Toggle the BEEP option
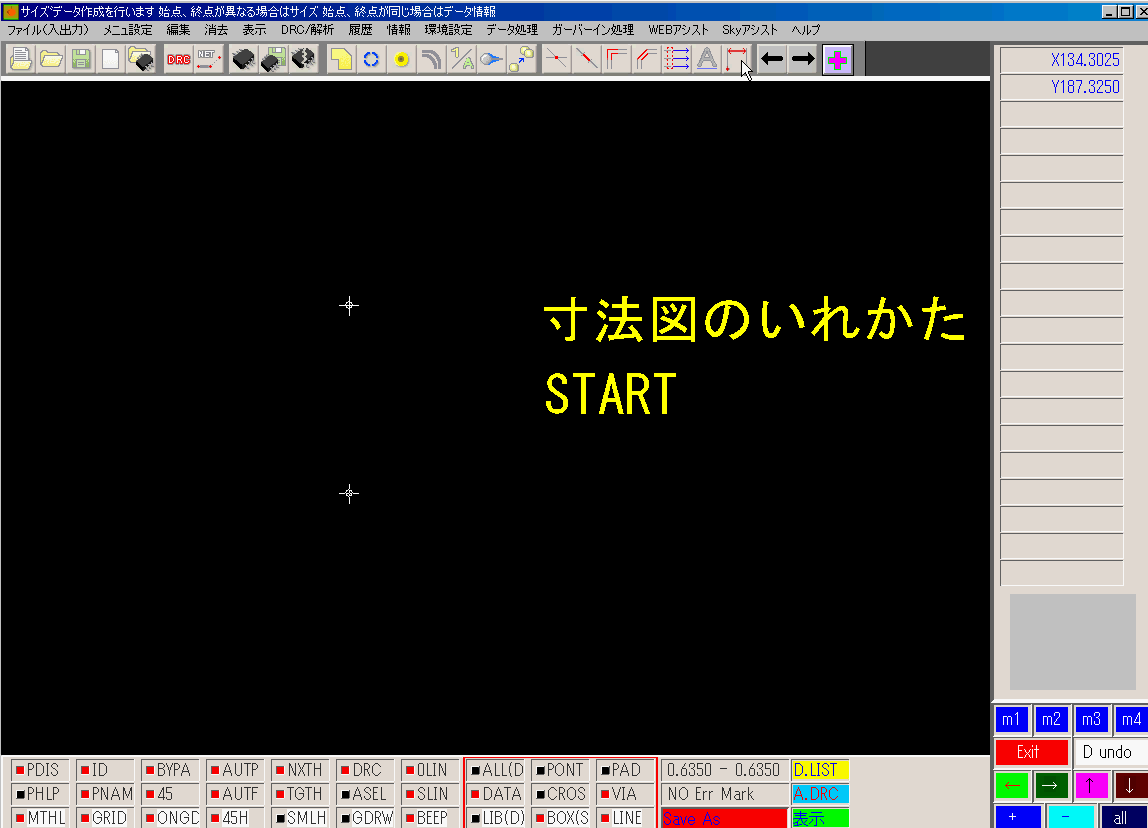The width and height of the screenshot is (1148, 828). click(x=430, y=818)
